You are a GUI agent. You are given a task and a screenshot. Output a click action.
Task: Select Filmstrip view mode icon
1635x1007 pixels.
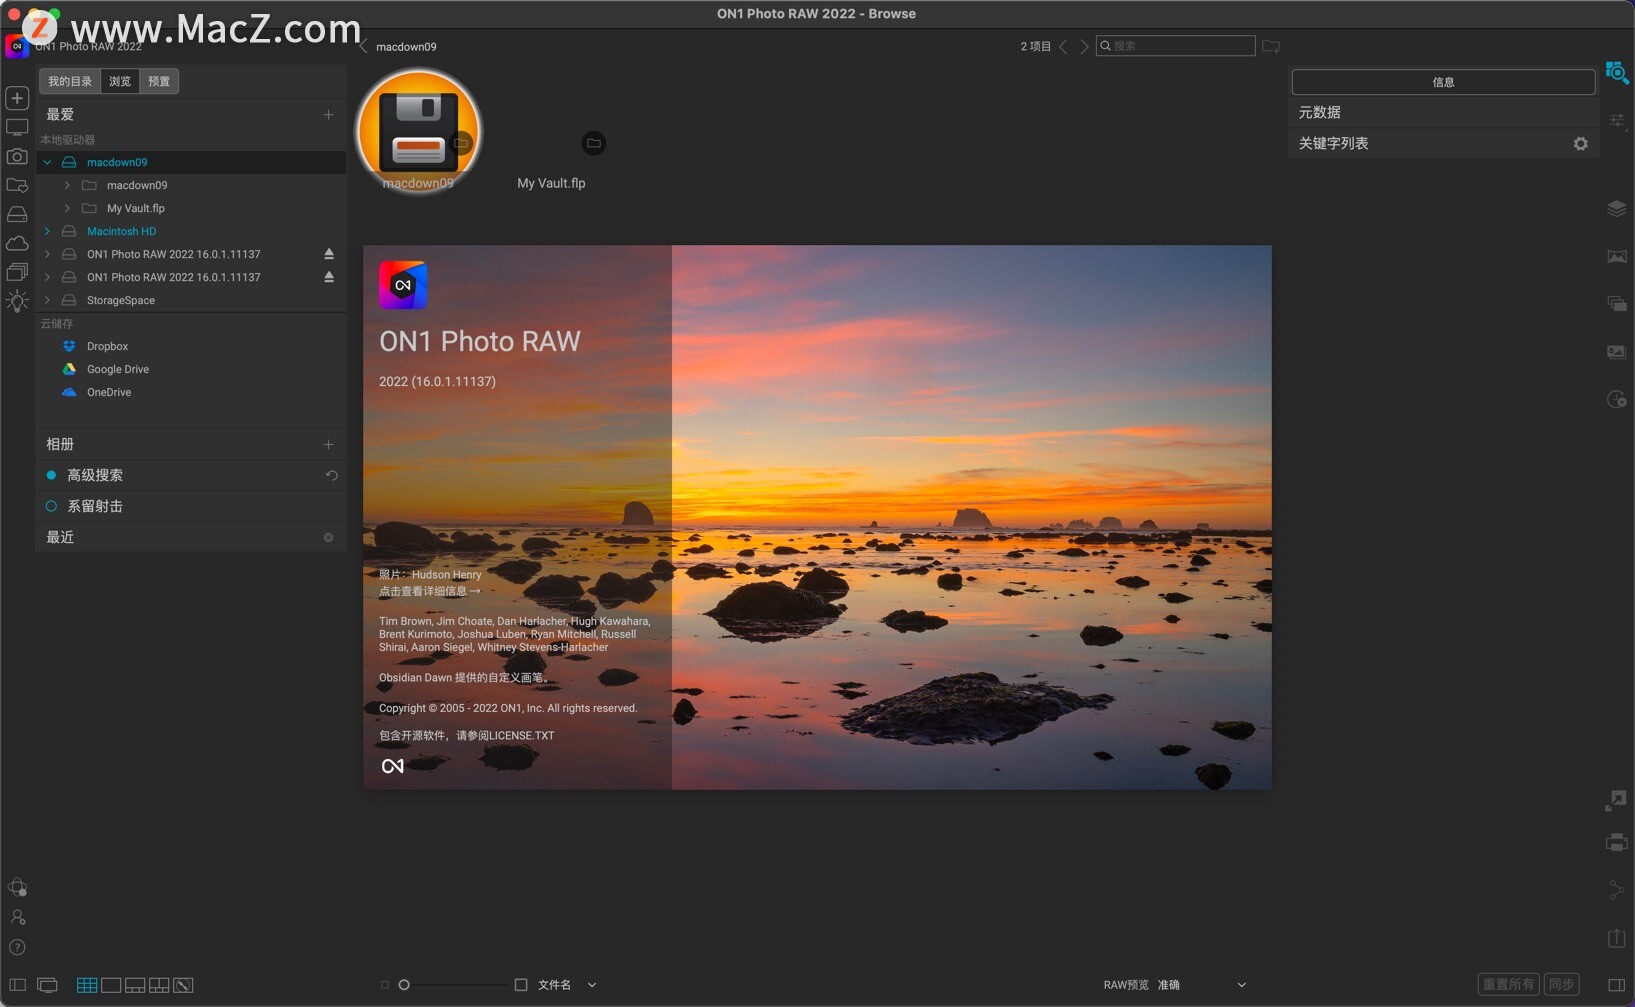(x=135, y=985)
